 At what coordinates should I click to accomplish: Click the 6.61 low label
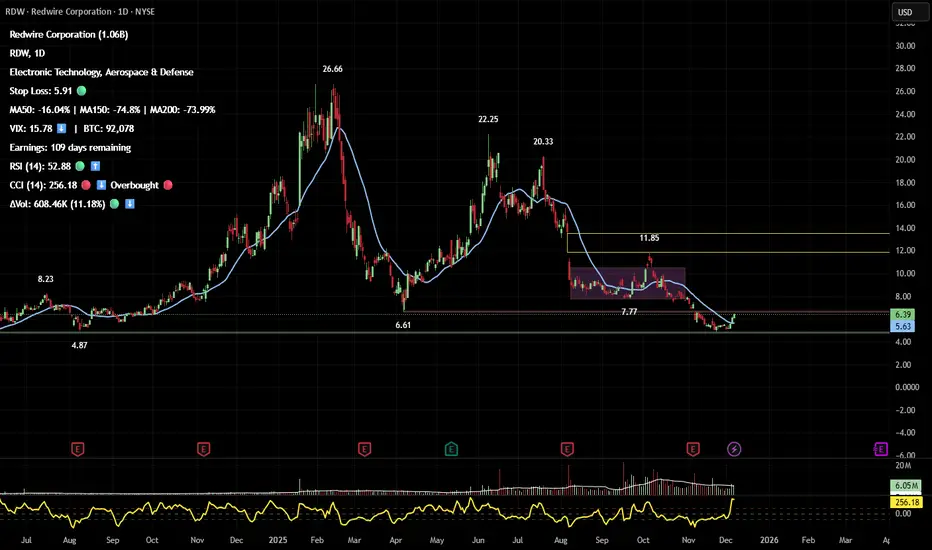pyautogui.click(x=403, y=325)
